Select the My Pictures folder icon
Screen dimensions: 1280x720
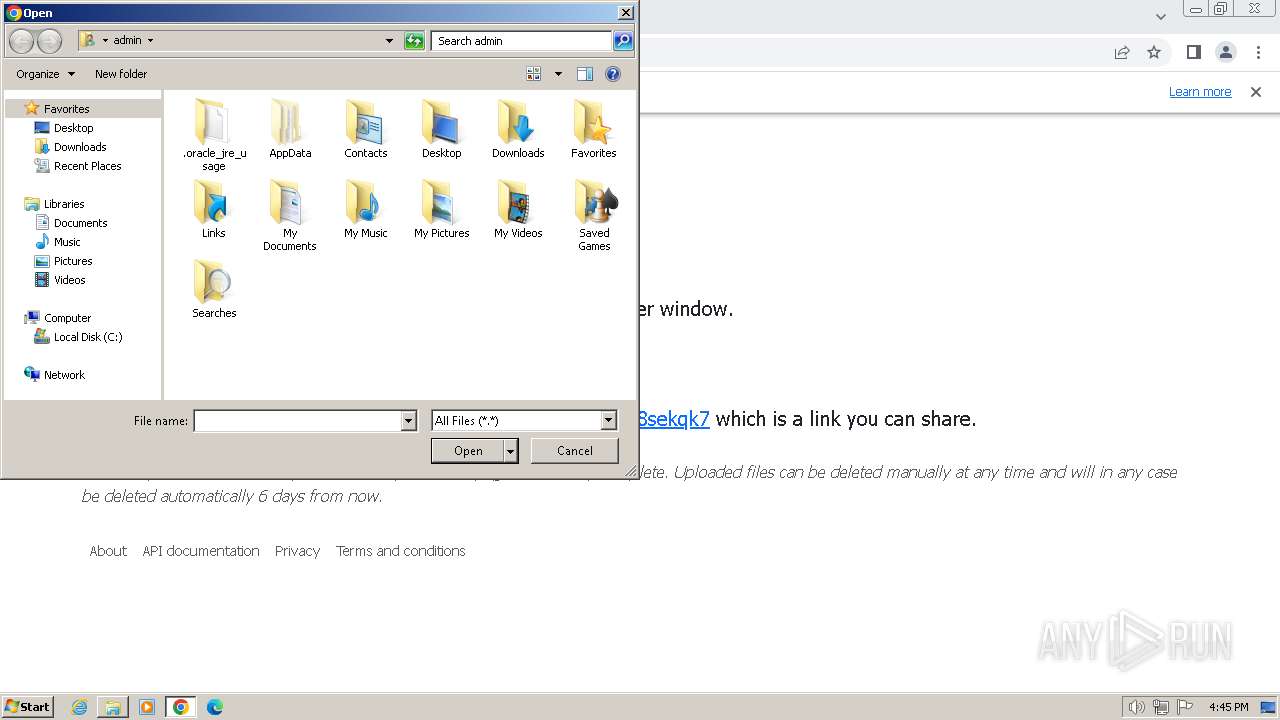(441, 201)
